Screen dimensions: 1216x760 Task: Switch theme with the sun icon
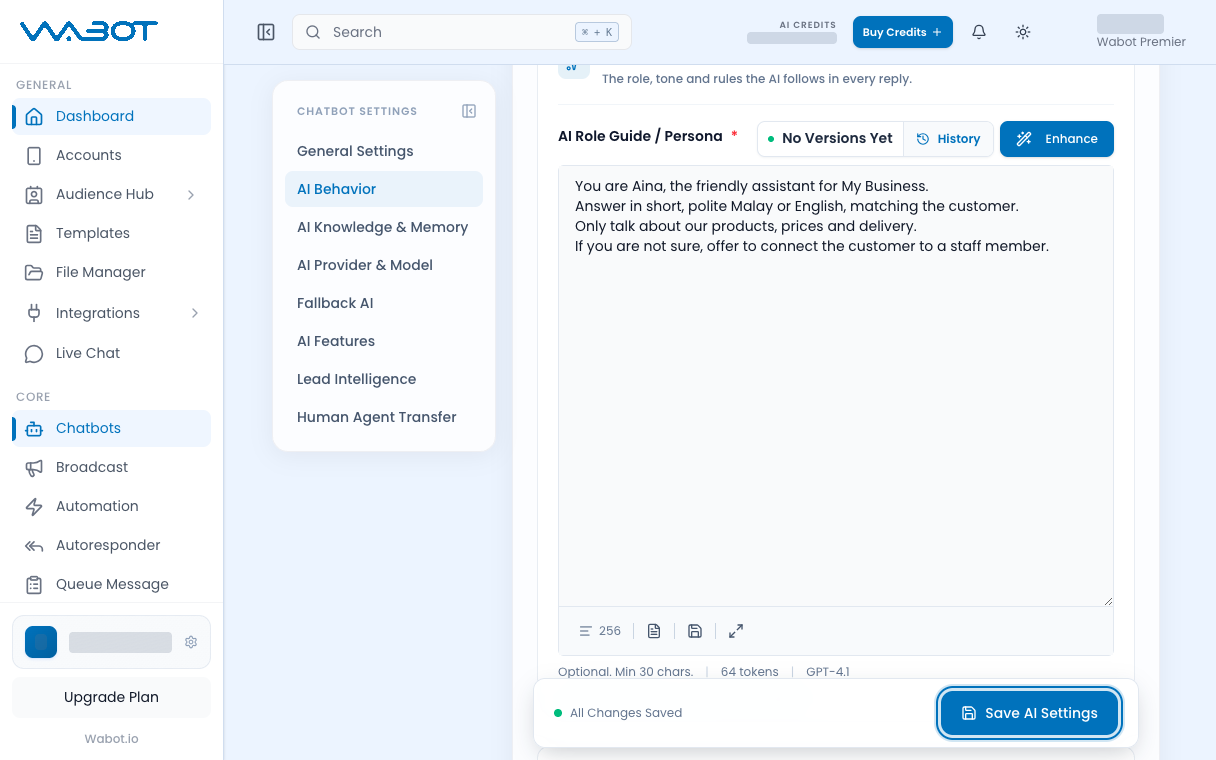pyautogui.click(x=1023, y=32)
